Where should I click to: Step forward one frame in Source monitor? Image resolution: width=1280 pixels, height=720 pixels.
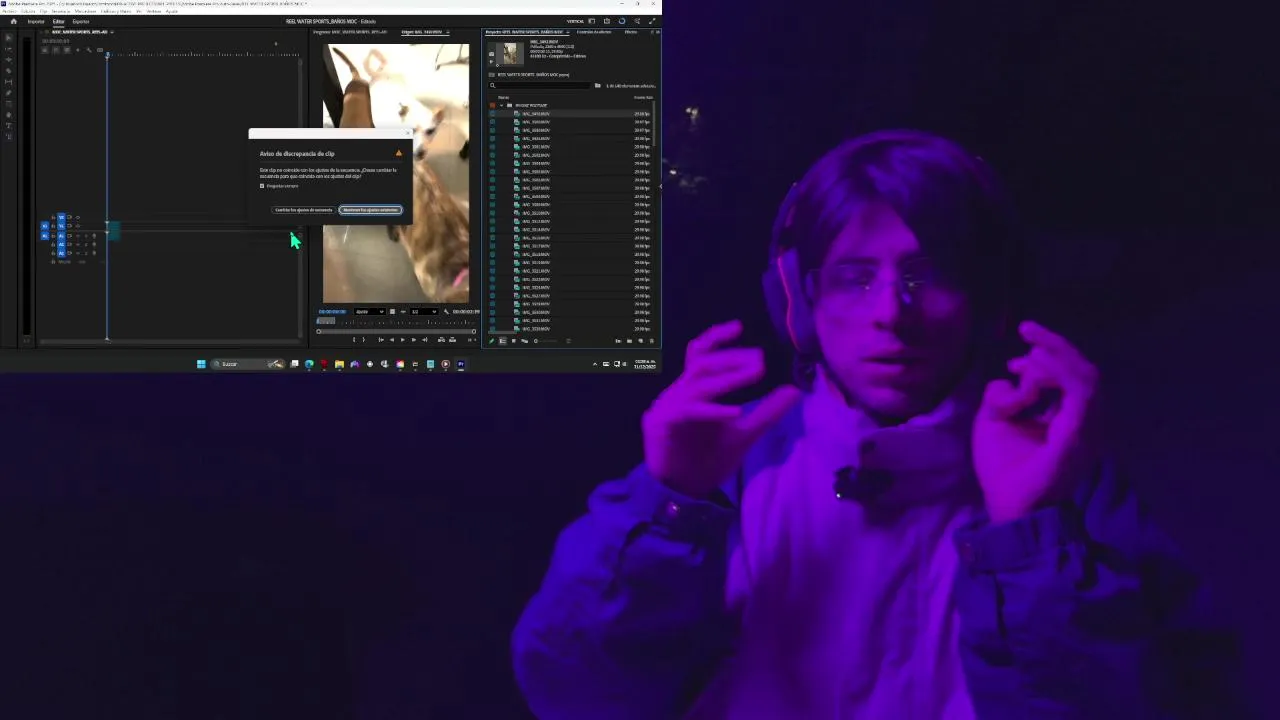(x=414, y=340)
